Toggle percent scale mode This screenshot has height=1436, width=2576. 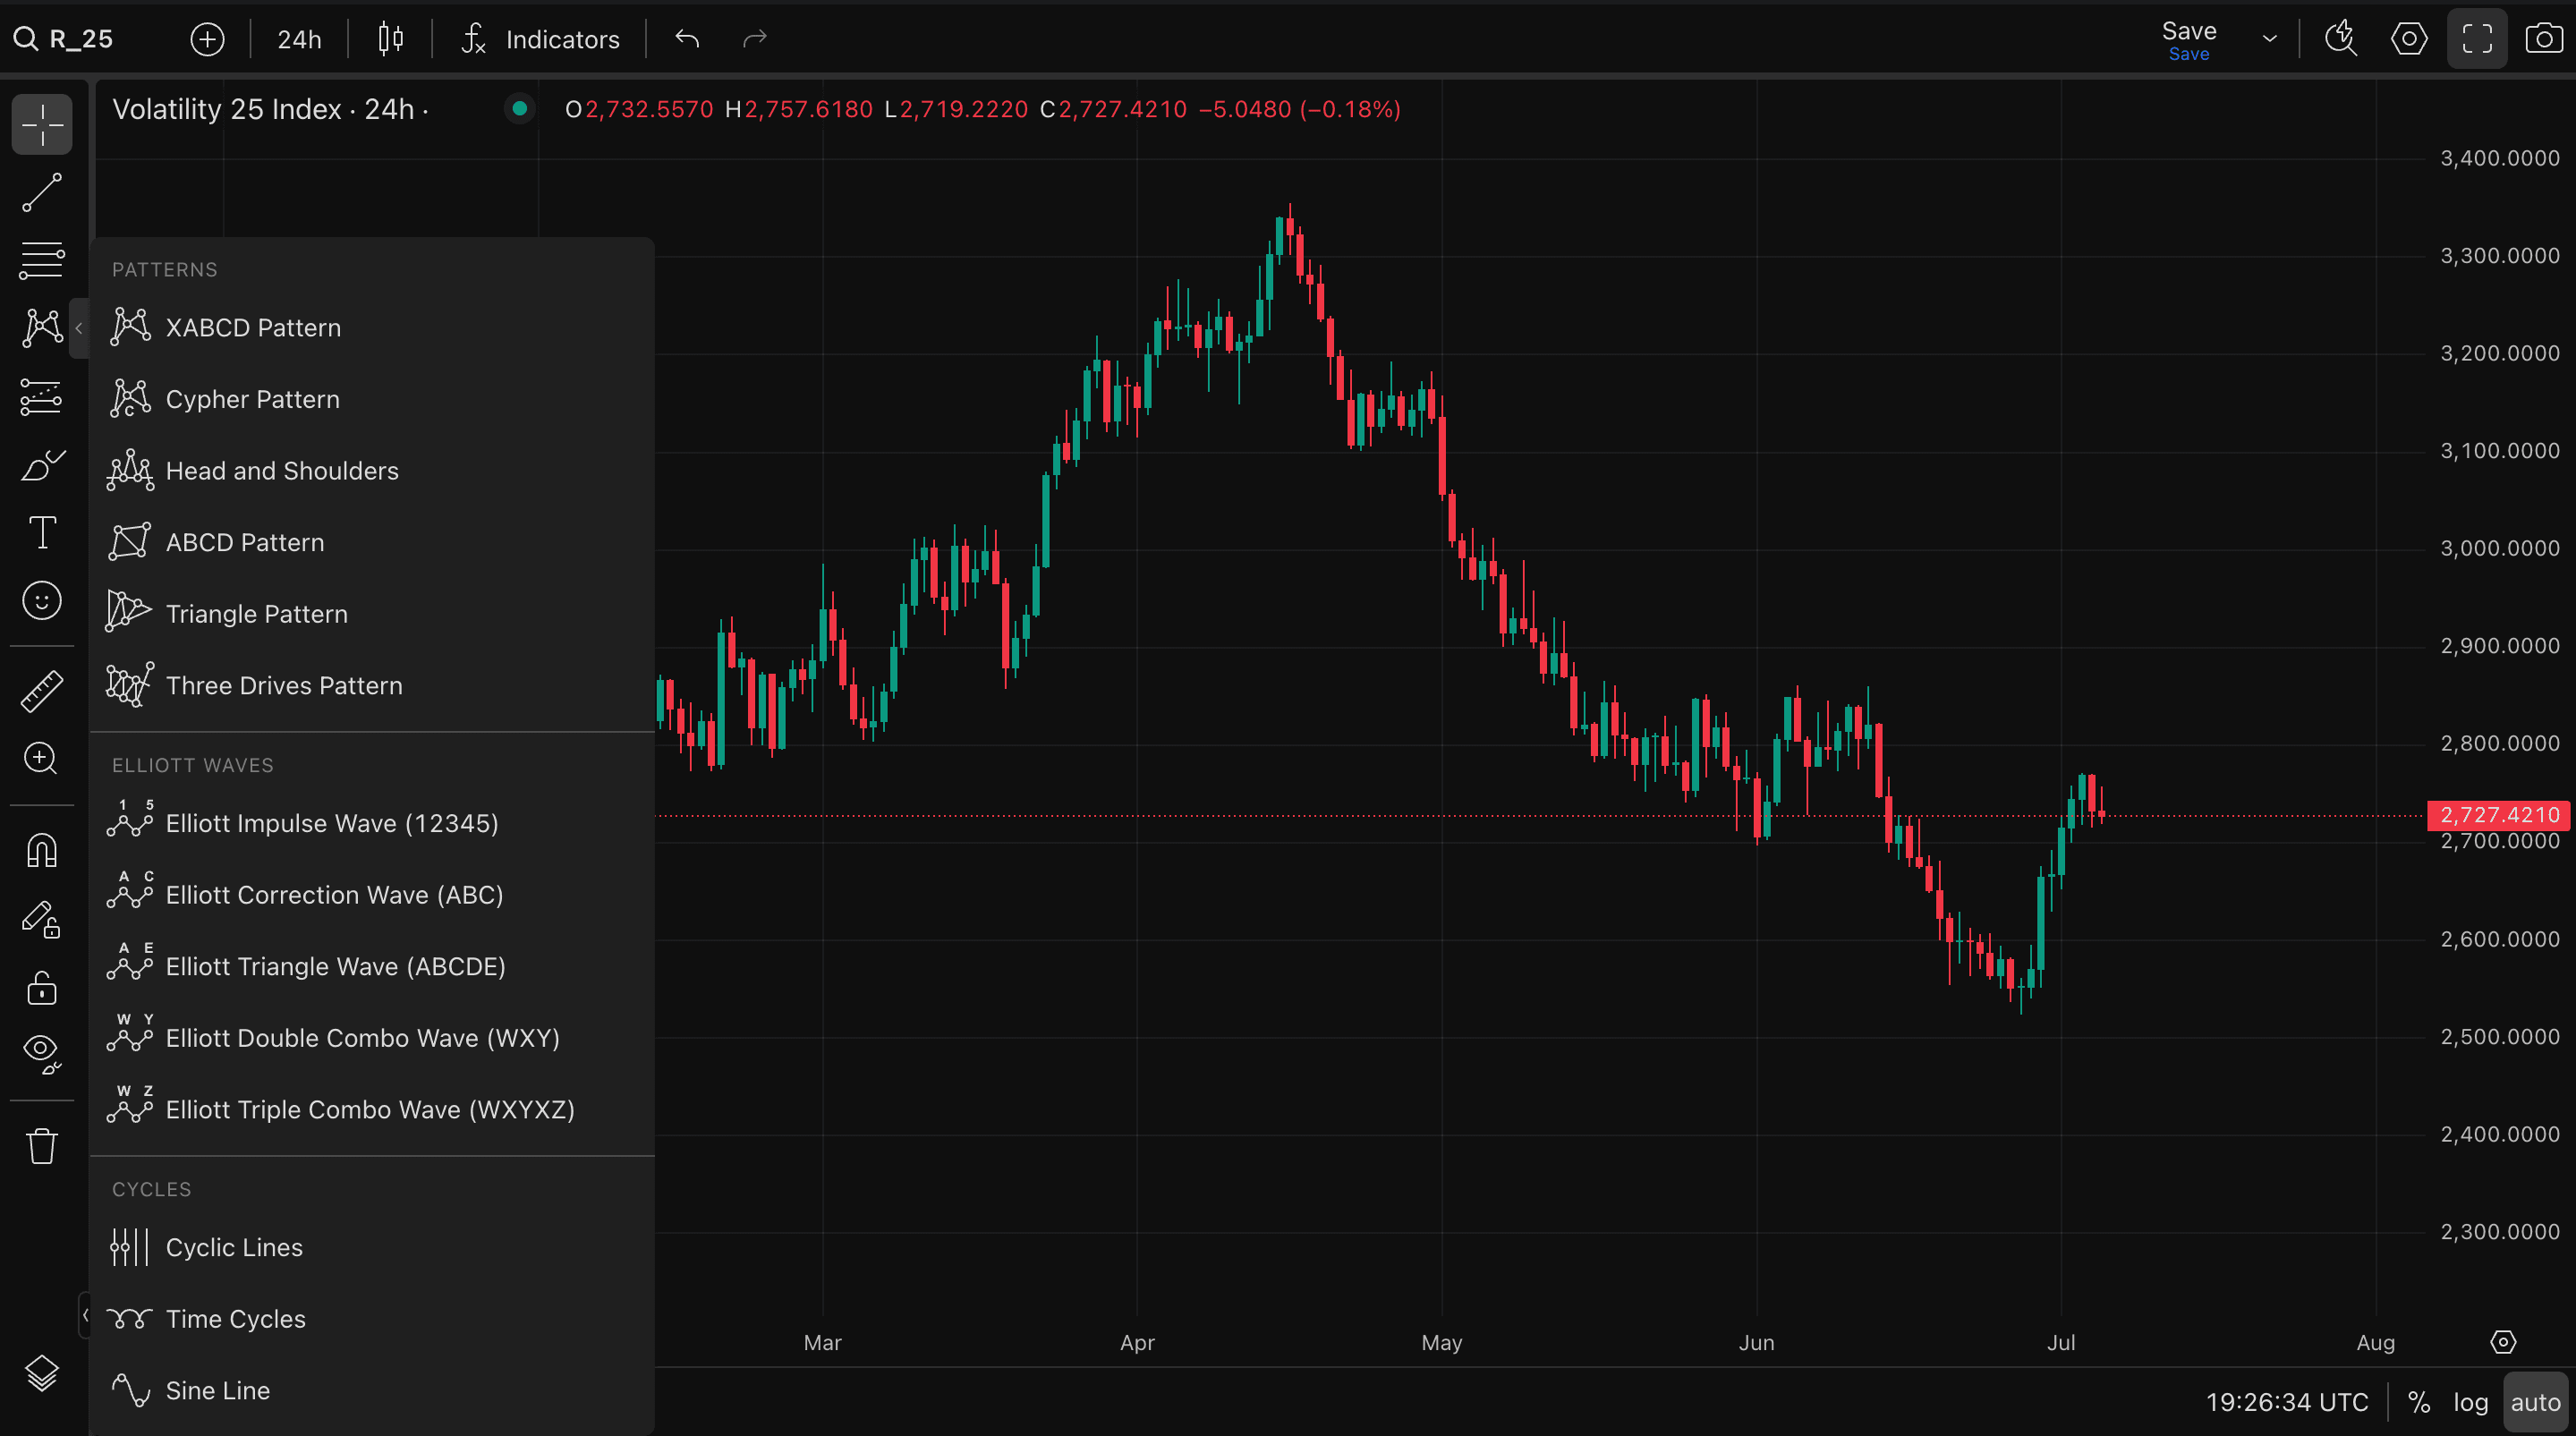[2419, 1402]
